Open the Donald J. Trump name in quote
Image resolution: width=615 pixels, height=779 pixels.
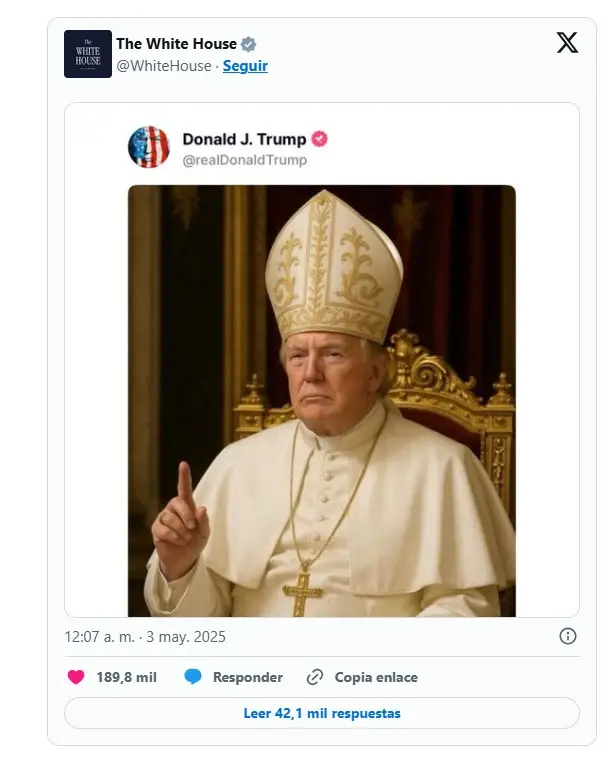coord(244,139)
